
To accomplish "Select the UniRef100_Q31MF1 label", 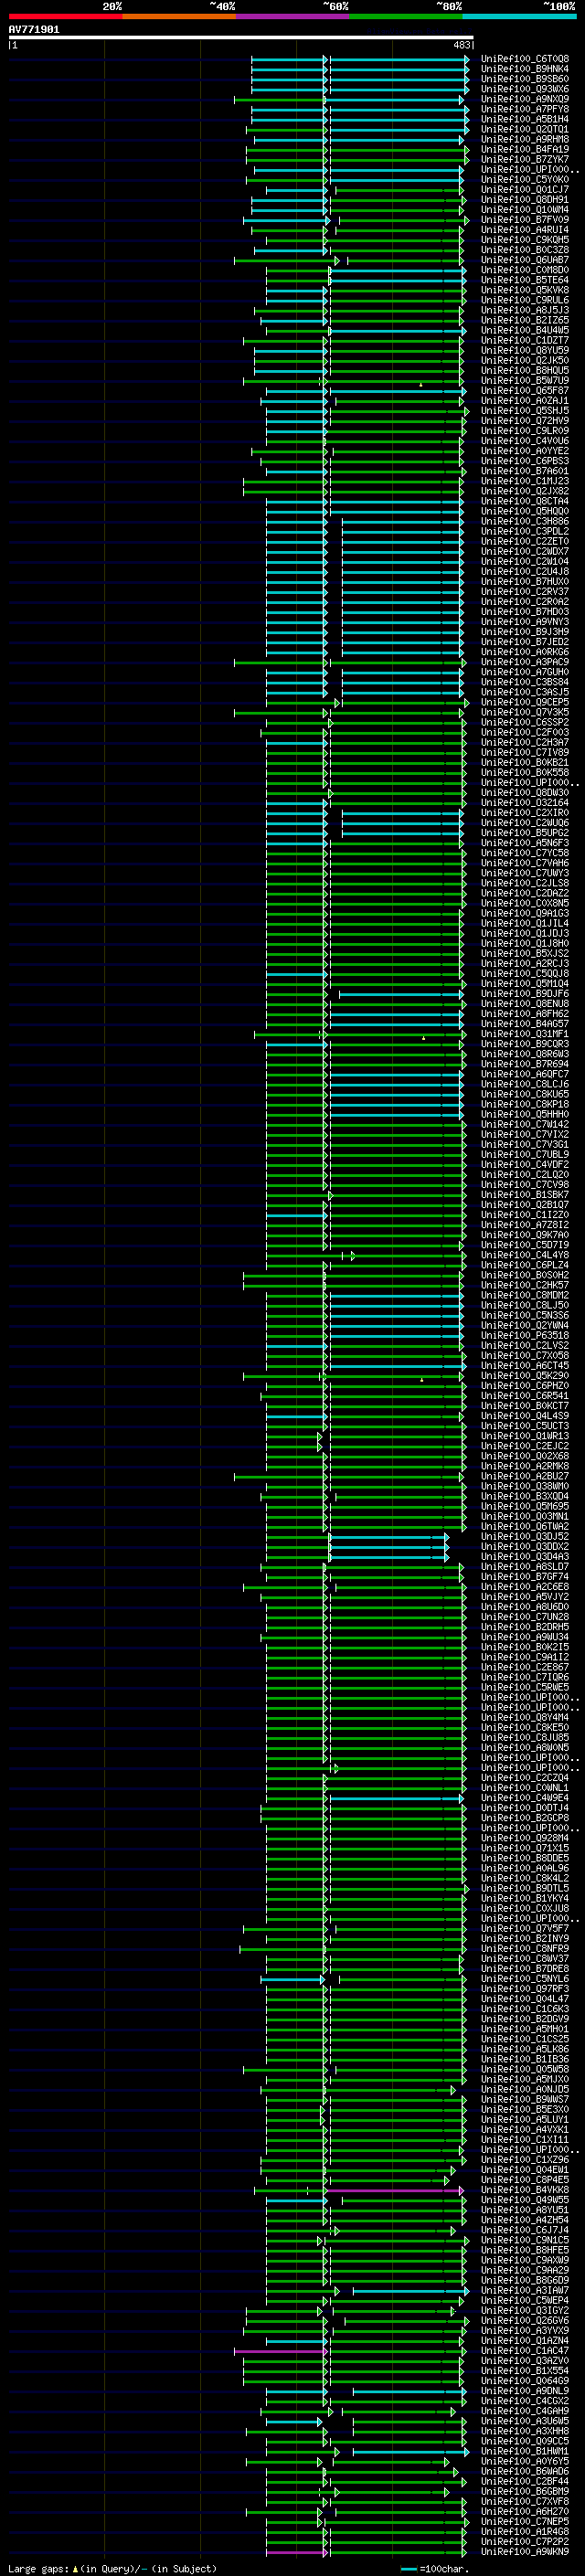I will click(524, 1033).
